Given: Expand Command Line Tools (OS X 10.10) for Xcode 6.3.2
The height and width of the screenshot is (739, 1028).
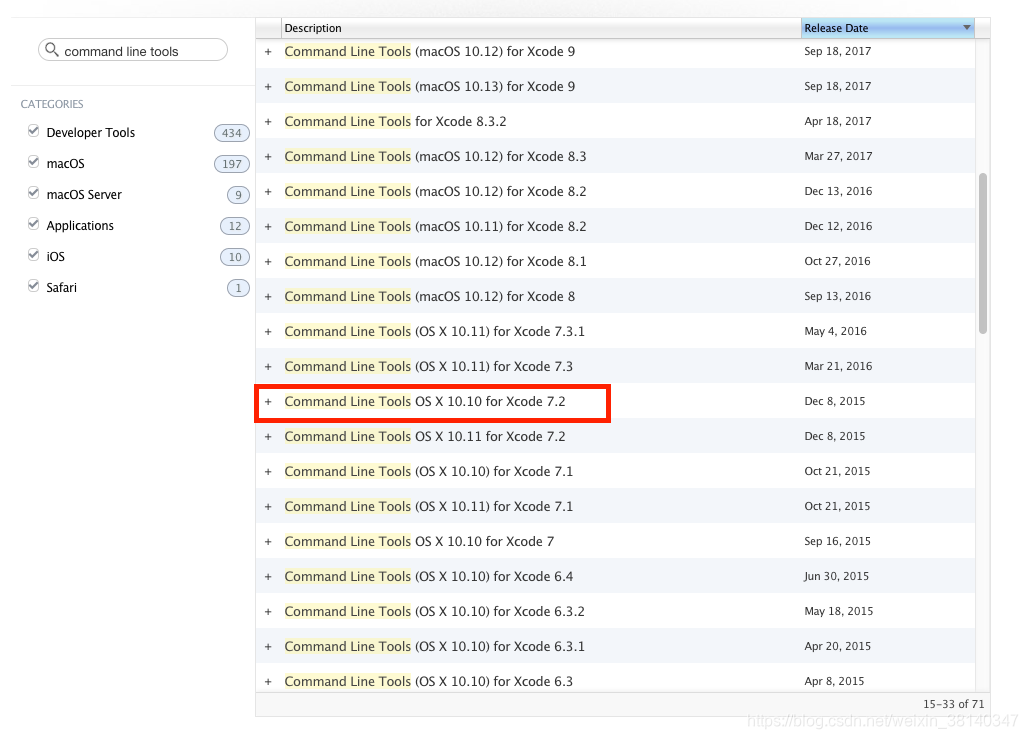Looking at the screenshot, I should click(x=268, y=612).
